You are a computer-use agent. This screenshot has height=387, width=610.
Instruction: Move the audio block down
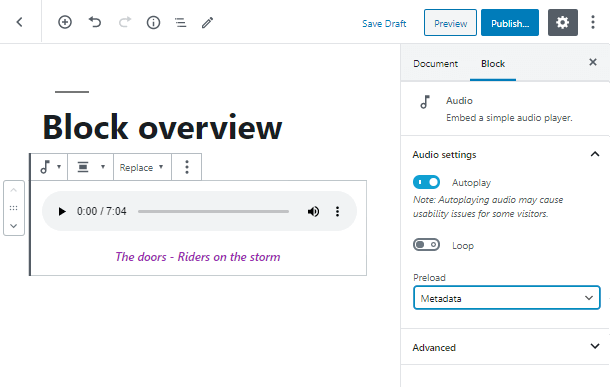pyautogui.click(x=14, y=226)
